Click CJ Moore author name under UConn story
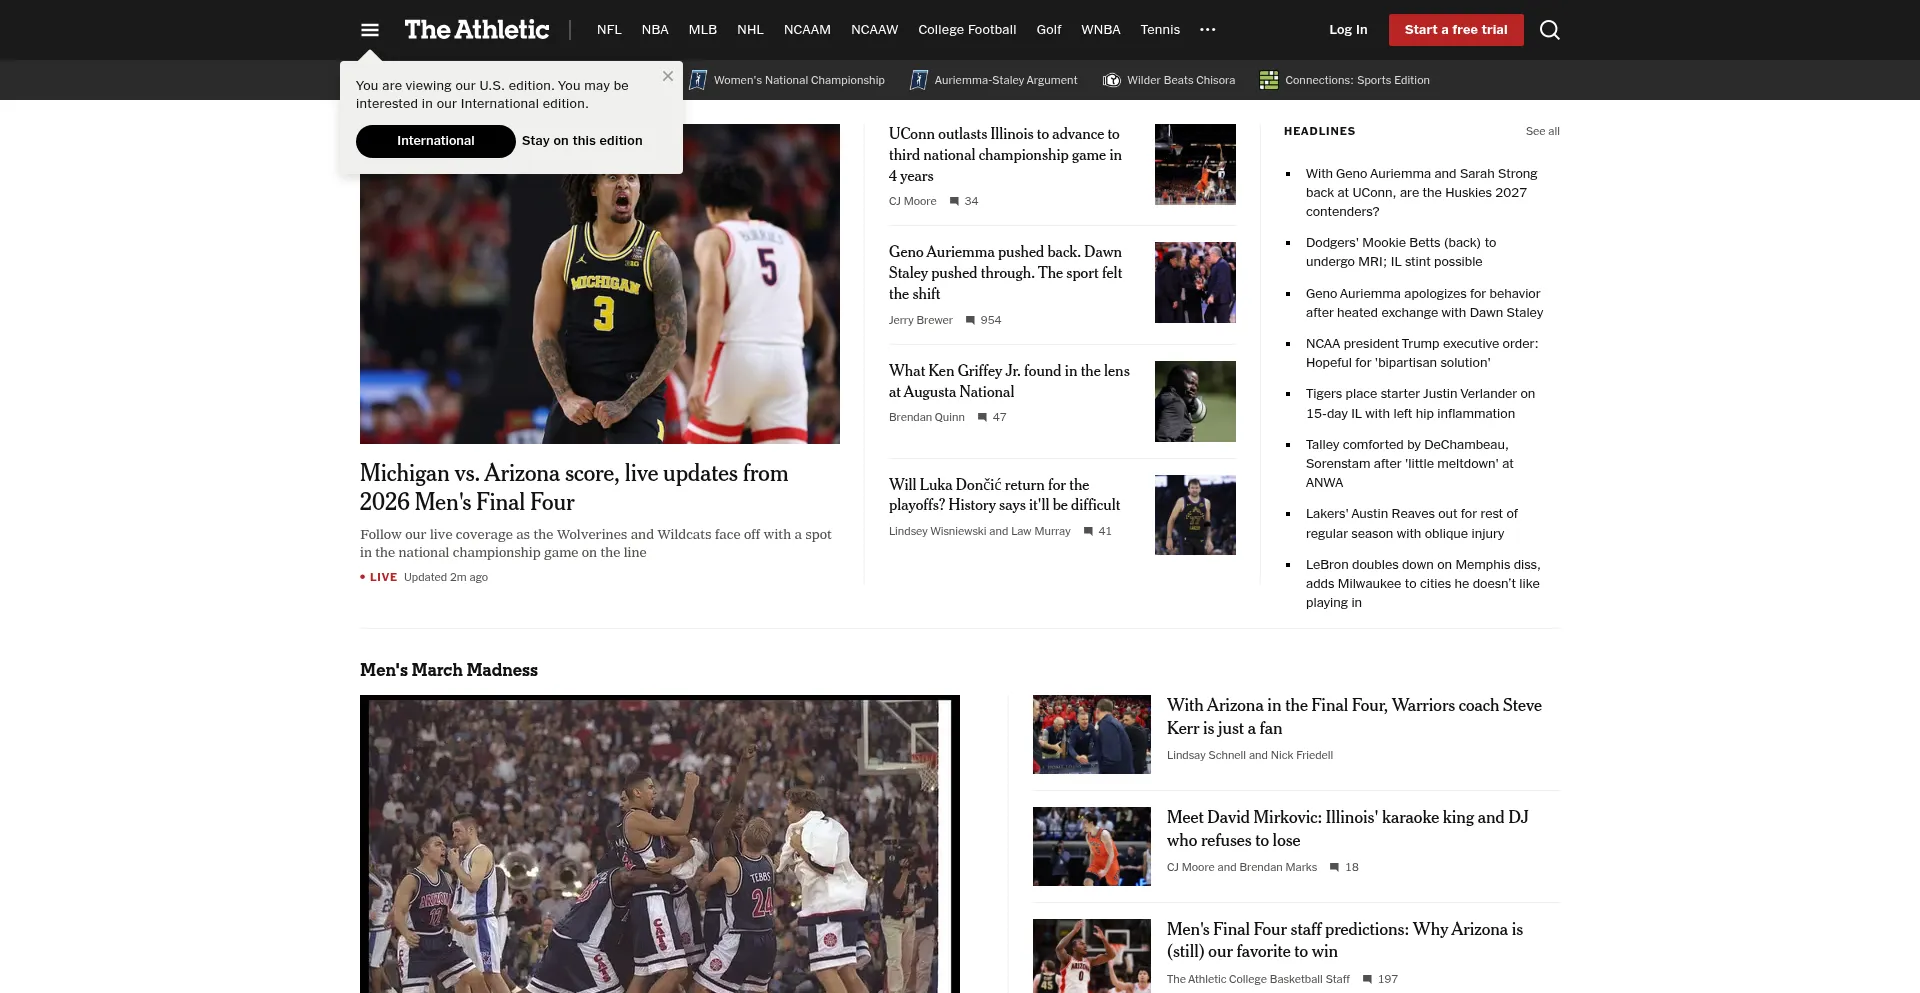This screenshot has height=993, width=1920. [x=912, y=201]
